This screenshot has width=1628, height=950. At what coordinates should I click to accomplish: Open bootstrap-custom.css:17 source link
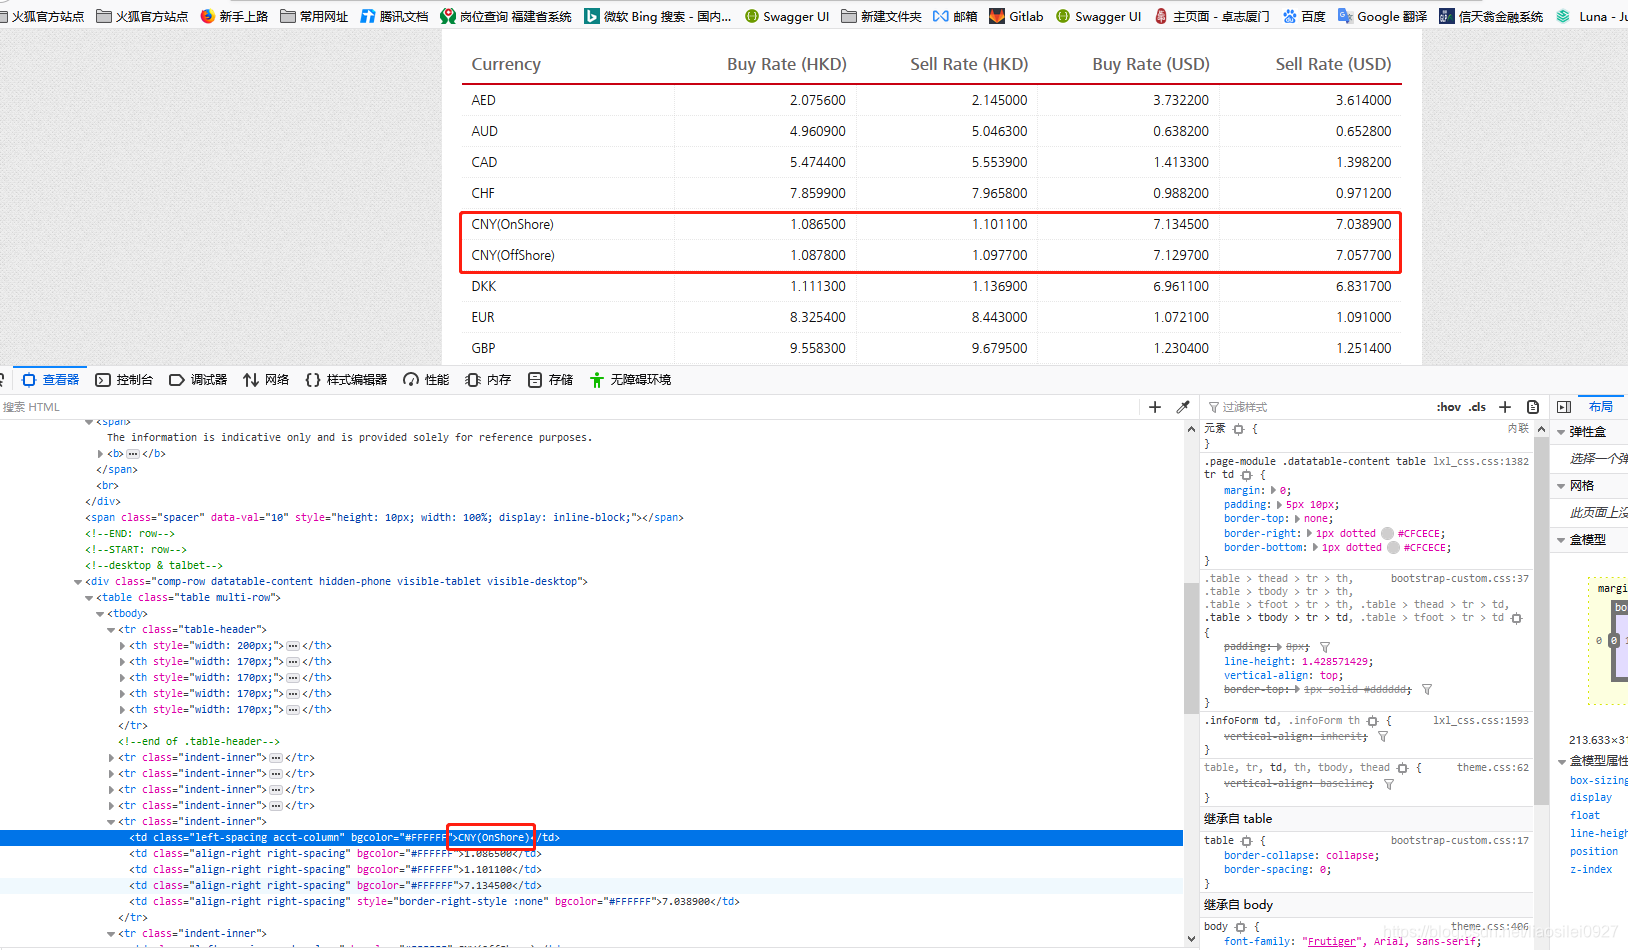(1459, 840)
